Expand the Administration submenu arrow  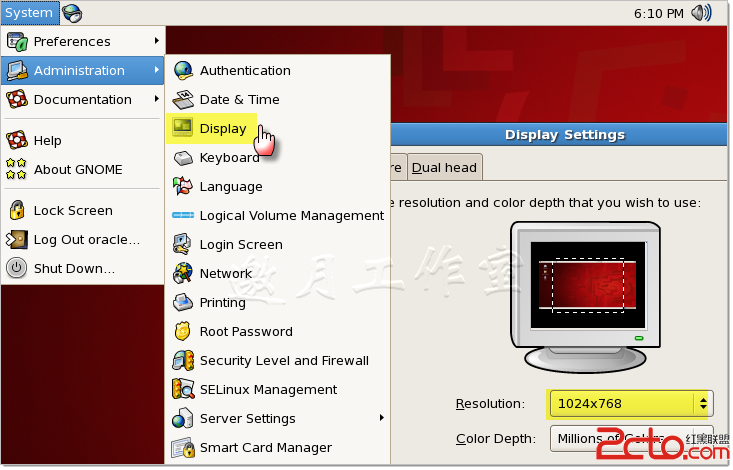pos(157,70)
